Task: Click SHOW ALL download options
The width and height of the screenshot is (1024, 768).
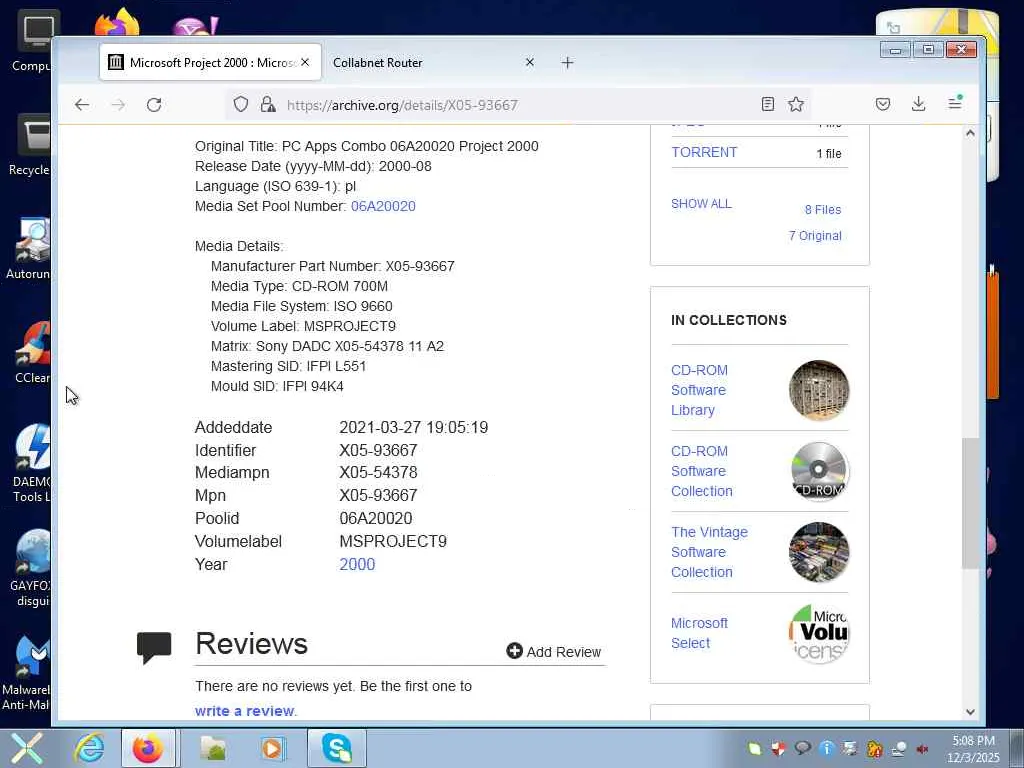Action: click(701, 204)
